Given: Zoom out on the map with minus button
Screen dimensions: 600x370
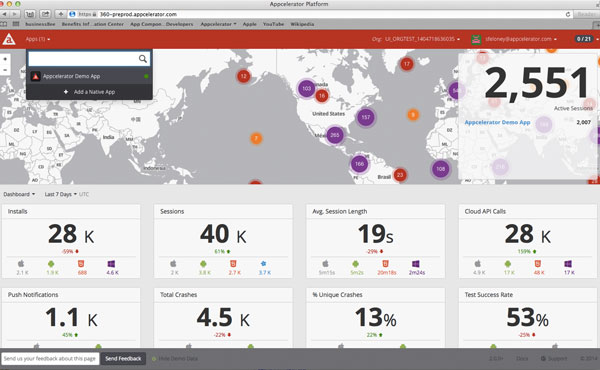Looking at the screenshot, I should click(5, 70).
